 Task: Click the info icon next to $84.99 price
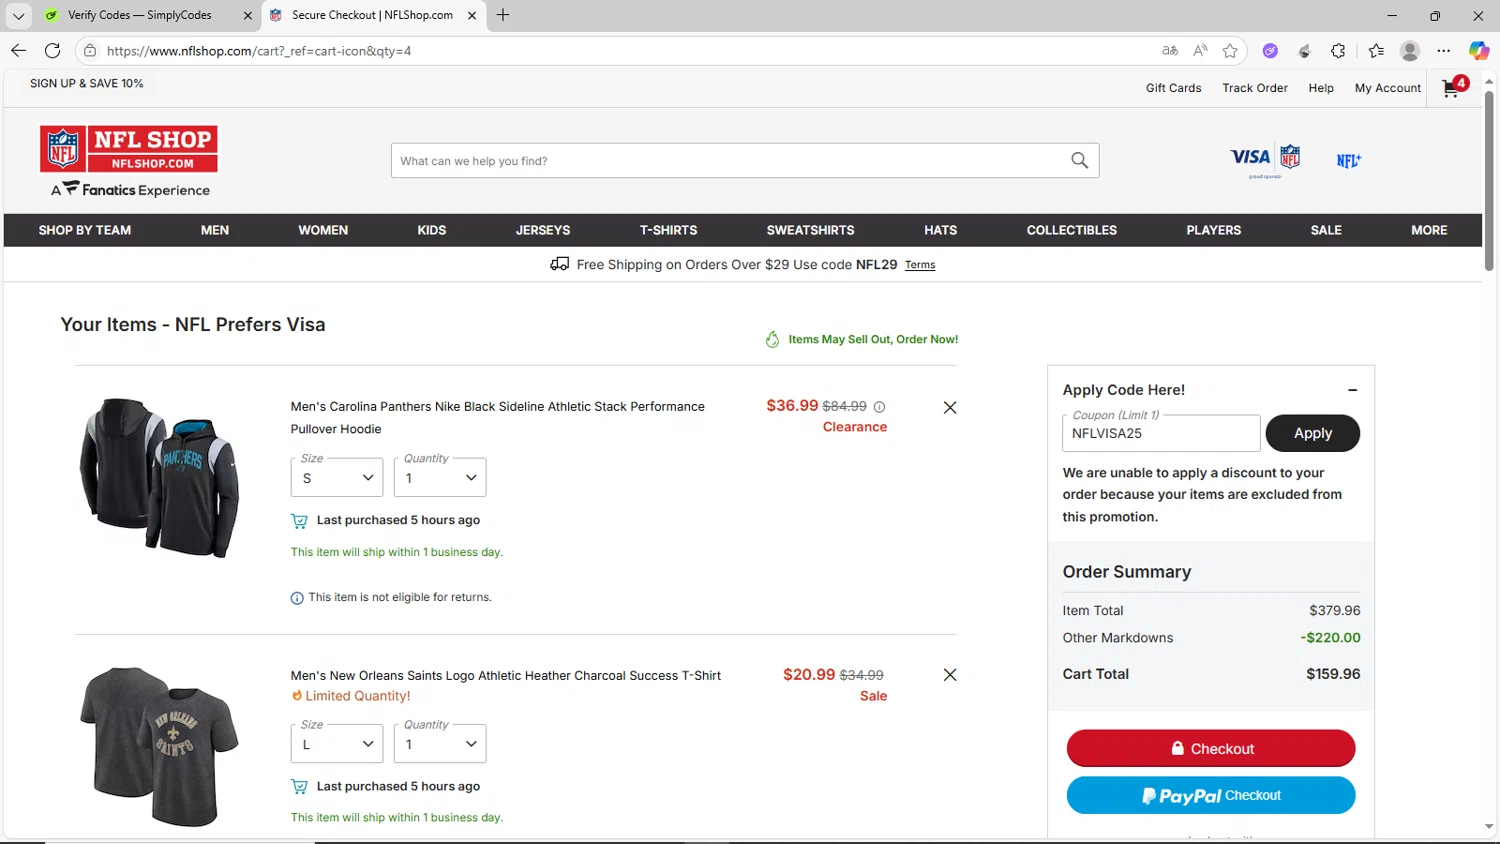[879, 407]
